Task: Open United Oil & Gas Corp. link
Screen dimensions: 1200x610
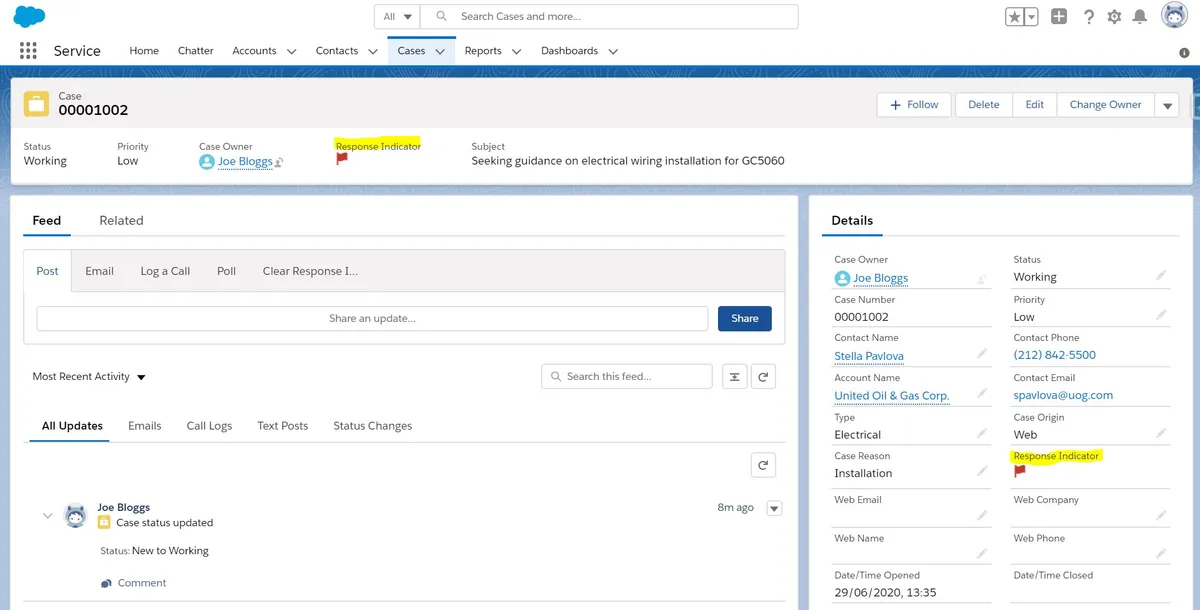Action: (892, 396)
